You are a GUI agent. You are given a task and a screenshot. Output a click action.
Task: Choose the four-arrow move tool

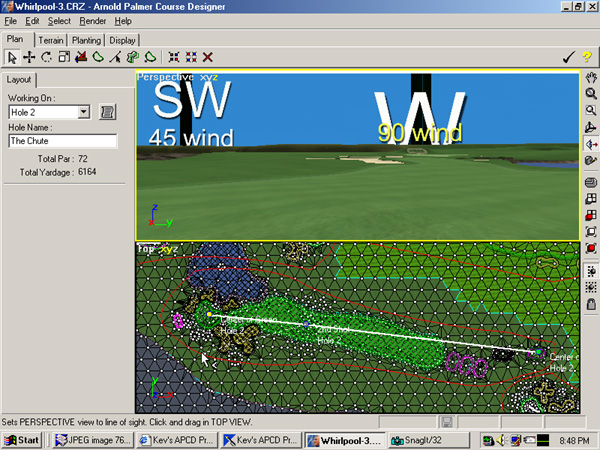[29, 57]
